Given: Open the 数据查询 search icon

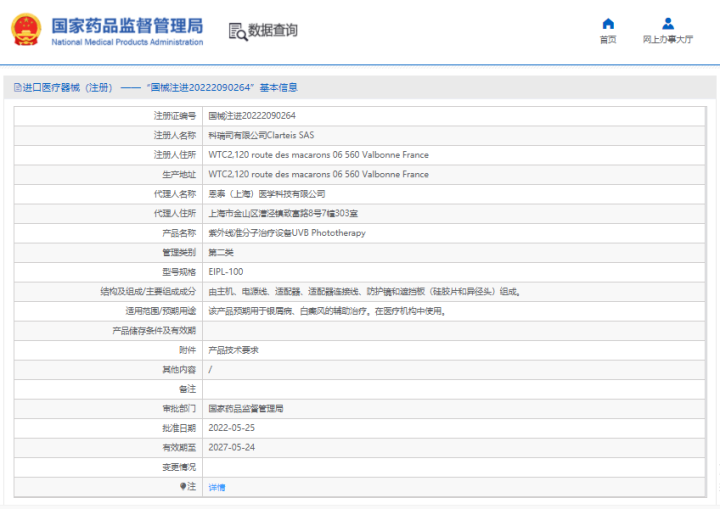Looking at the screenshot, I should point(238,32).
